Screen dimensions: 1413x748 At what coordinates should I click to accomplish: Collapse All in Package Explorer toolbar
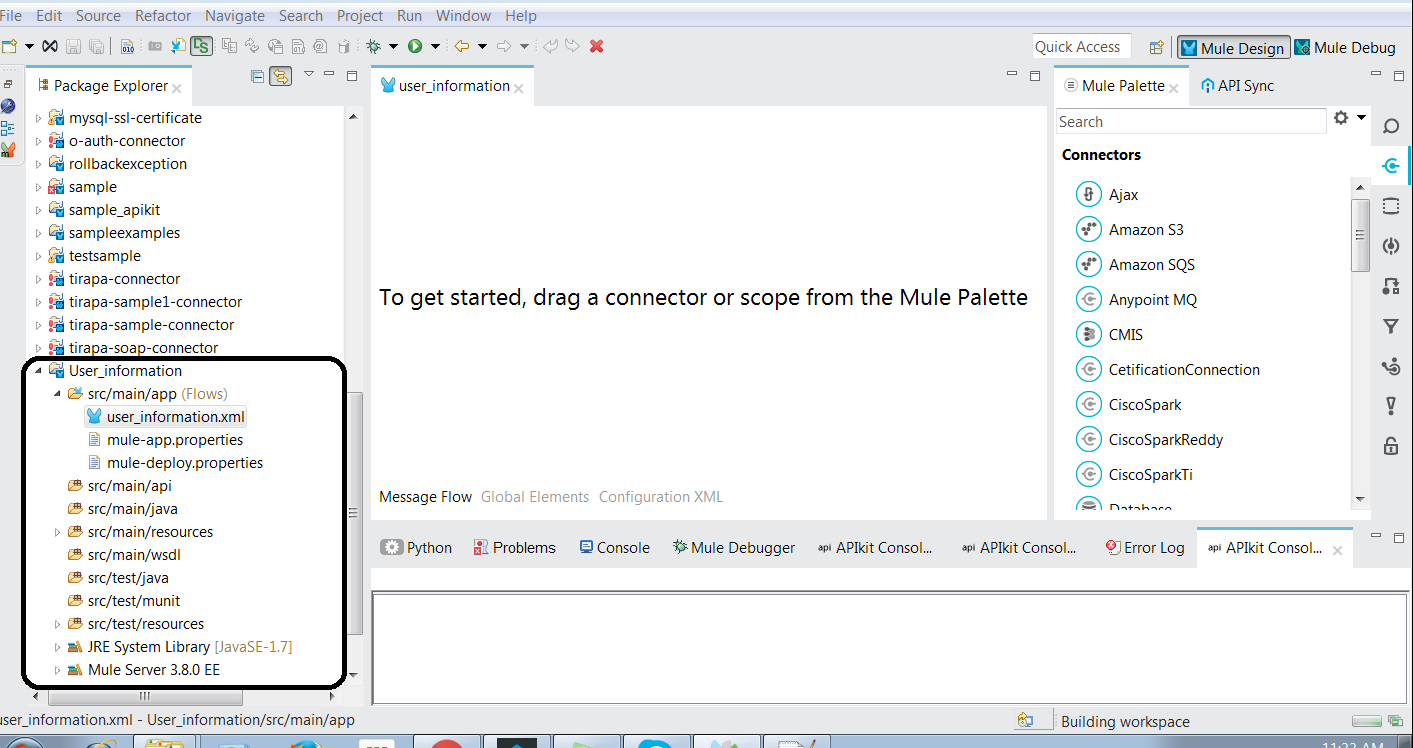[x=257, y=76]
